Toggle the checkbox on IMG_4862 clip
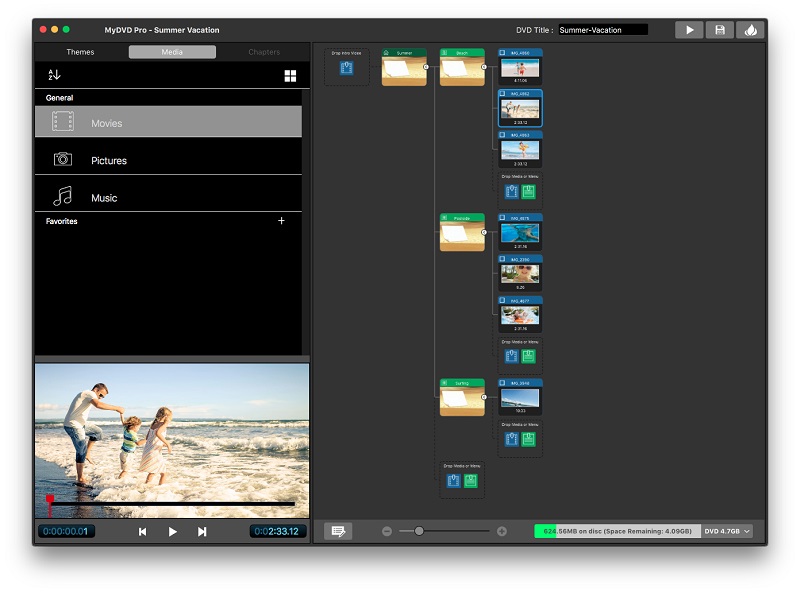The height and width of the screenshot is (592, 800). (503, 95)
